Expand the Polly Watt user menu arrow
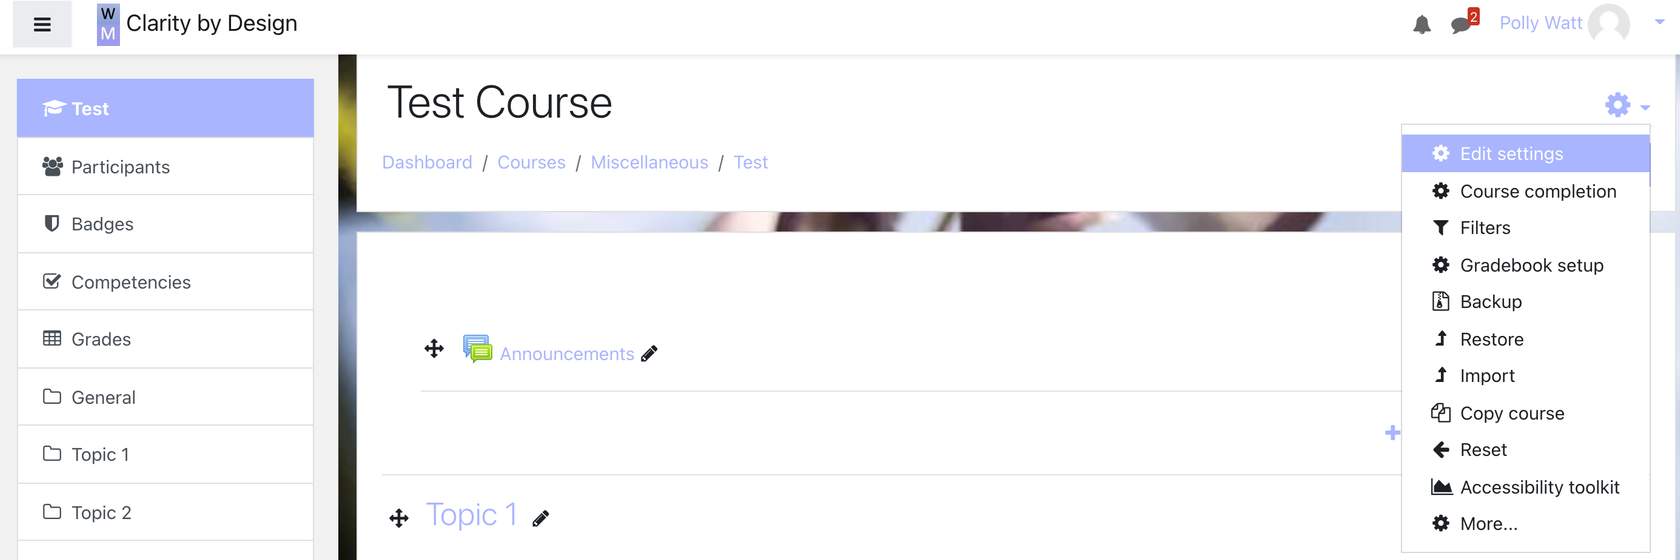The height and width of the screenshot is (560, 1680). (1659, 21)
